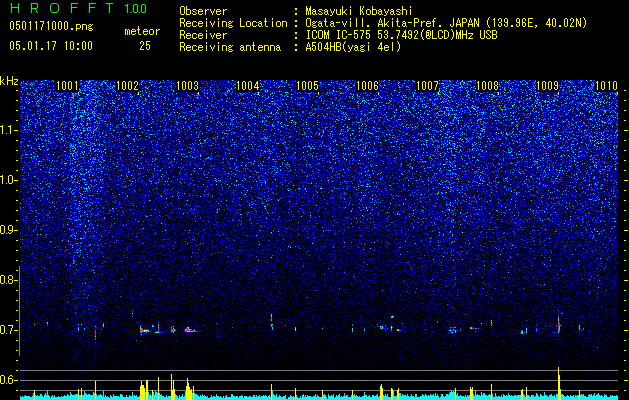Click the kHz axis unit label
Viewport: 629px width, 400px height.
tap(9, 81)
